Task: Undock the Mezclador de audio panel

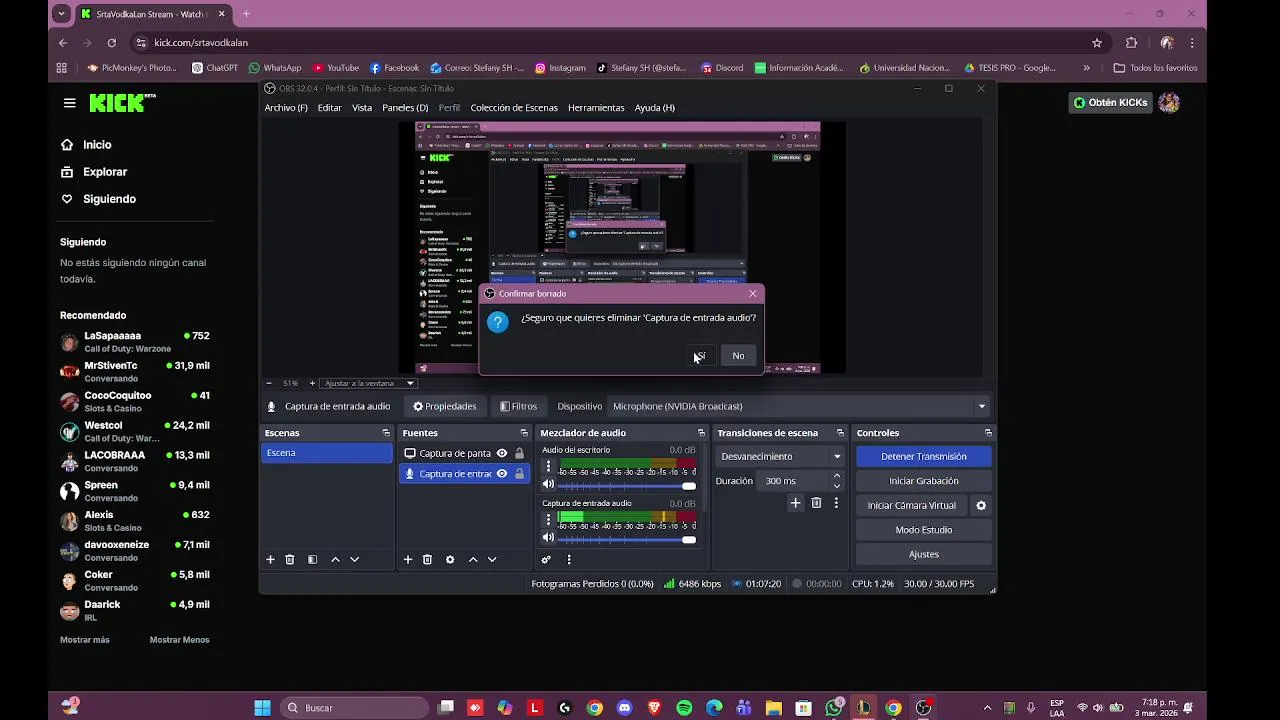Action: point(701,433)
